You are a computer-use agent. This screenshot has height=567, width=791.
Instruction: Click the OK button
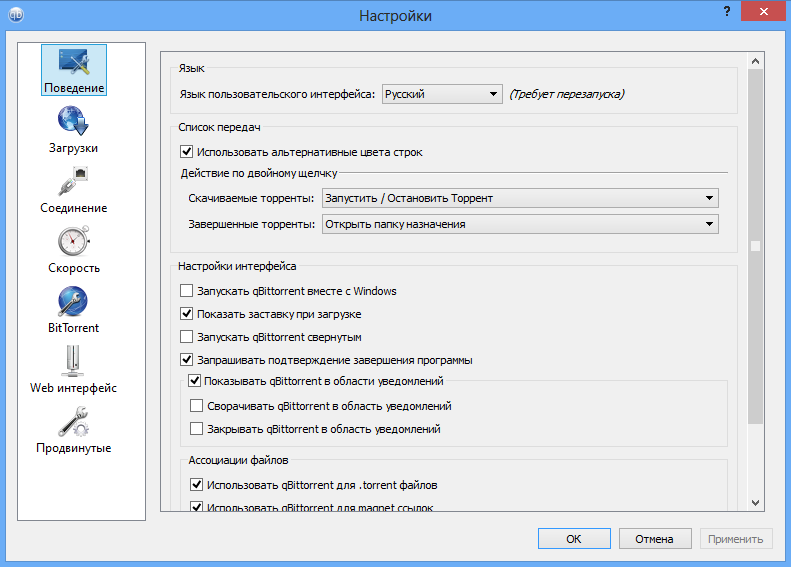click(574, 539)
